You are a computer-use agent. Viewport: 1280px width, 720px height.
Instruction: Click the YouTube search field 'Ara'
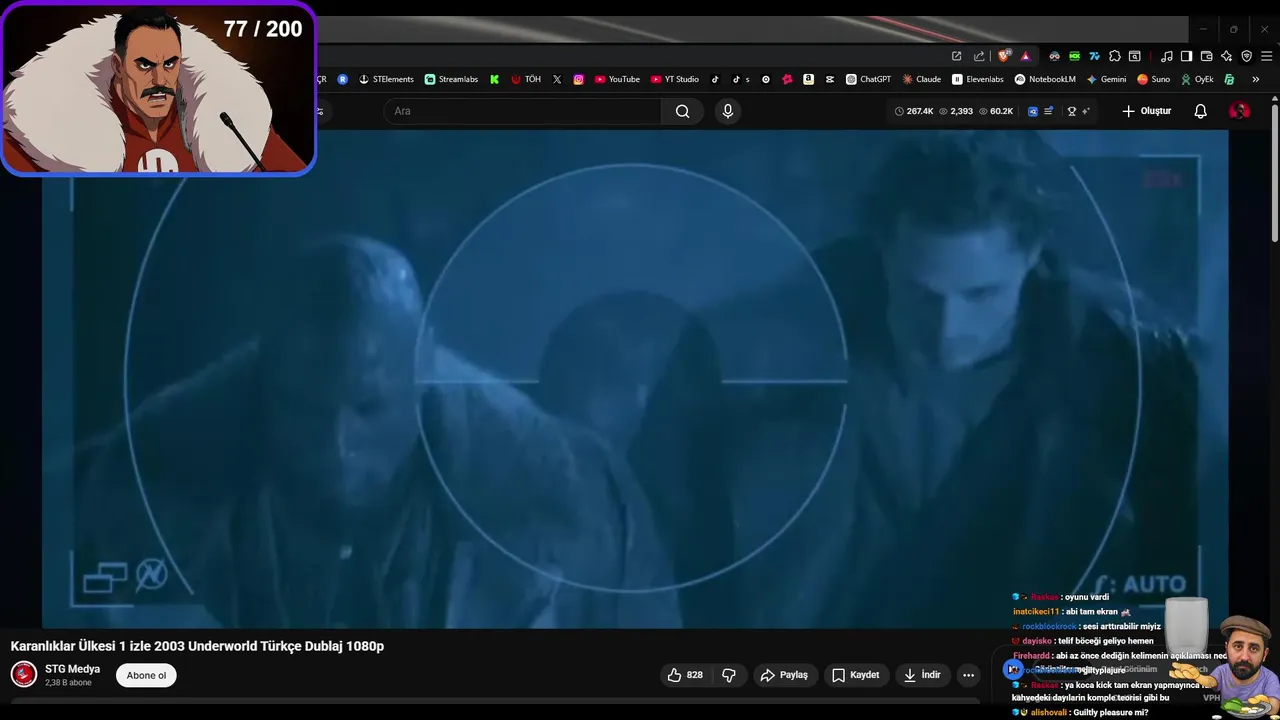click(x=522, y=111)
